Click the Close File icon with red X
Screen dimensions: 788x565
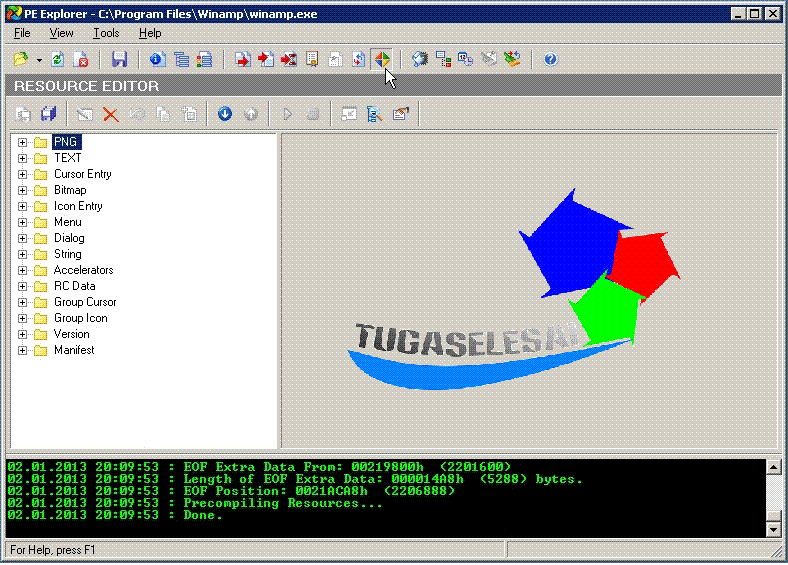click(81, 59)
